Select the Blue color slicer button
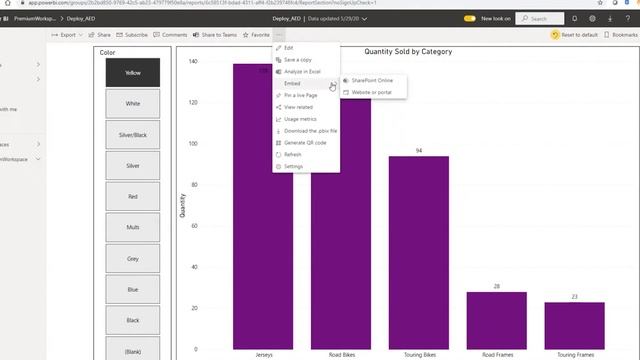640x360 pixels. 133,289
